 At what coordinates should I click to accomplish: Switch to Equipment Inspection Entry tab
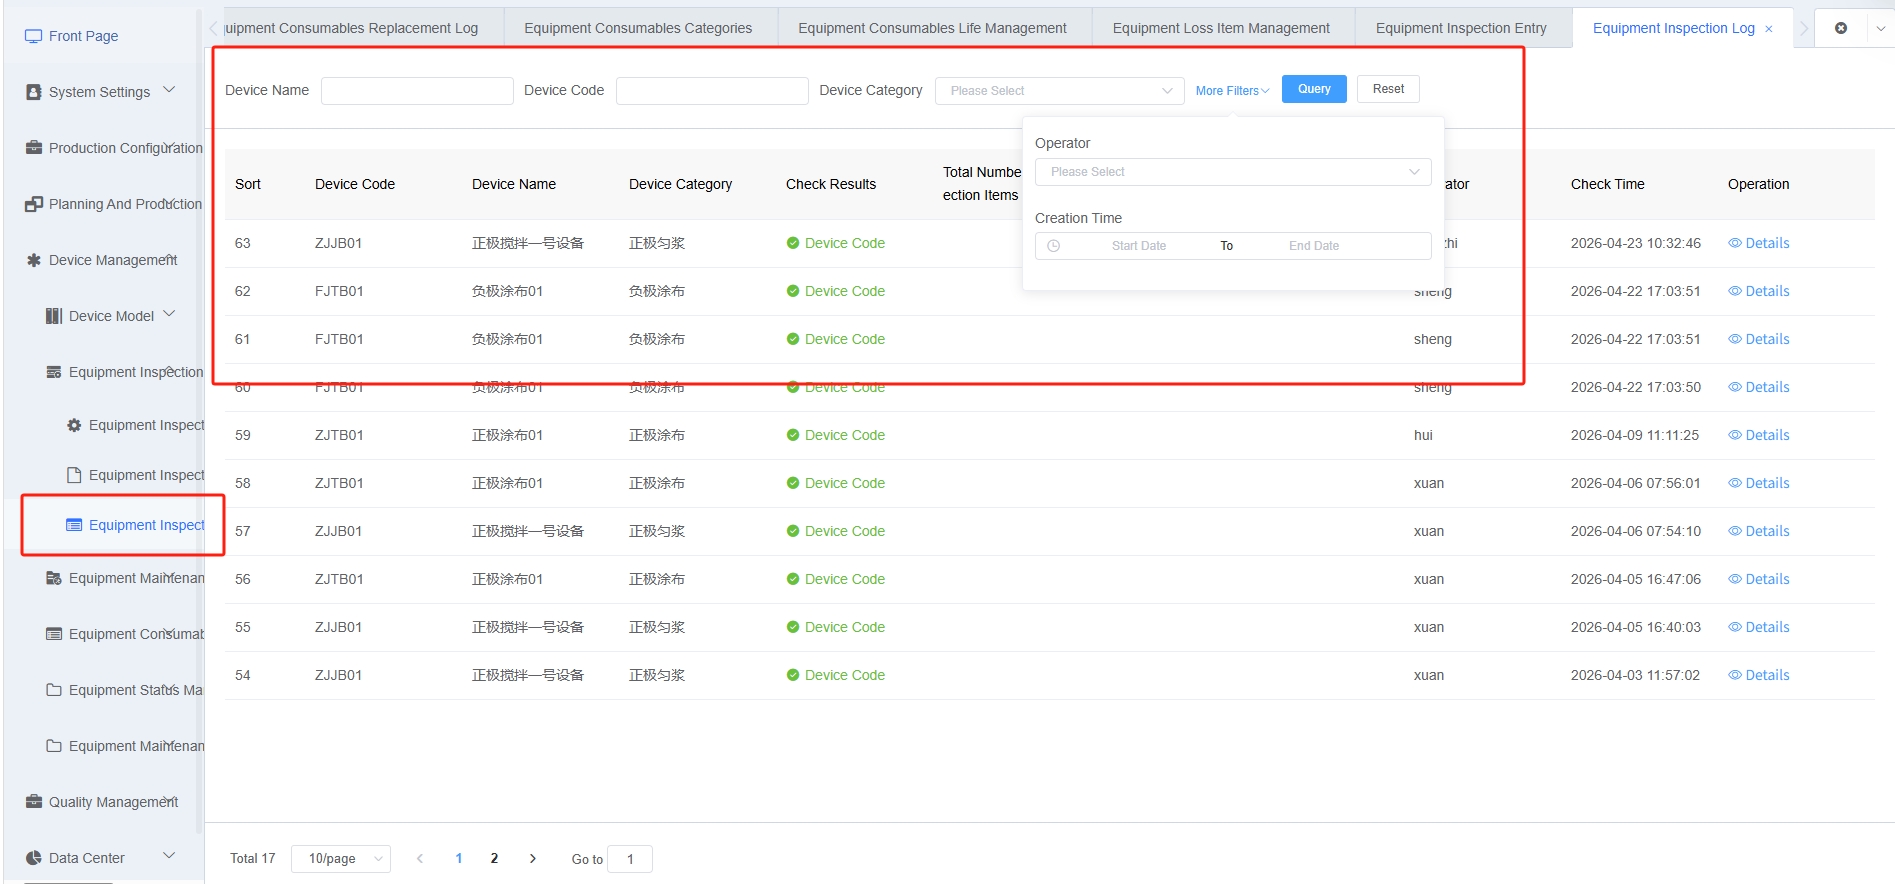coord(1461,28)
